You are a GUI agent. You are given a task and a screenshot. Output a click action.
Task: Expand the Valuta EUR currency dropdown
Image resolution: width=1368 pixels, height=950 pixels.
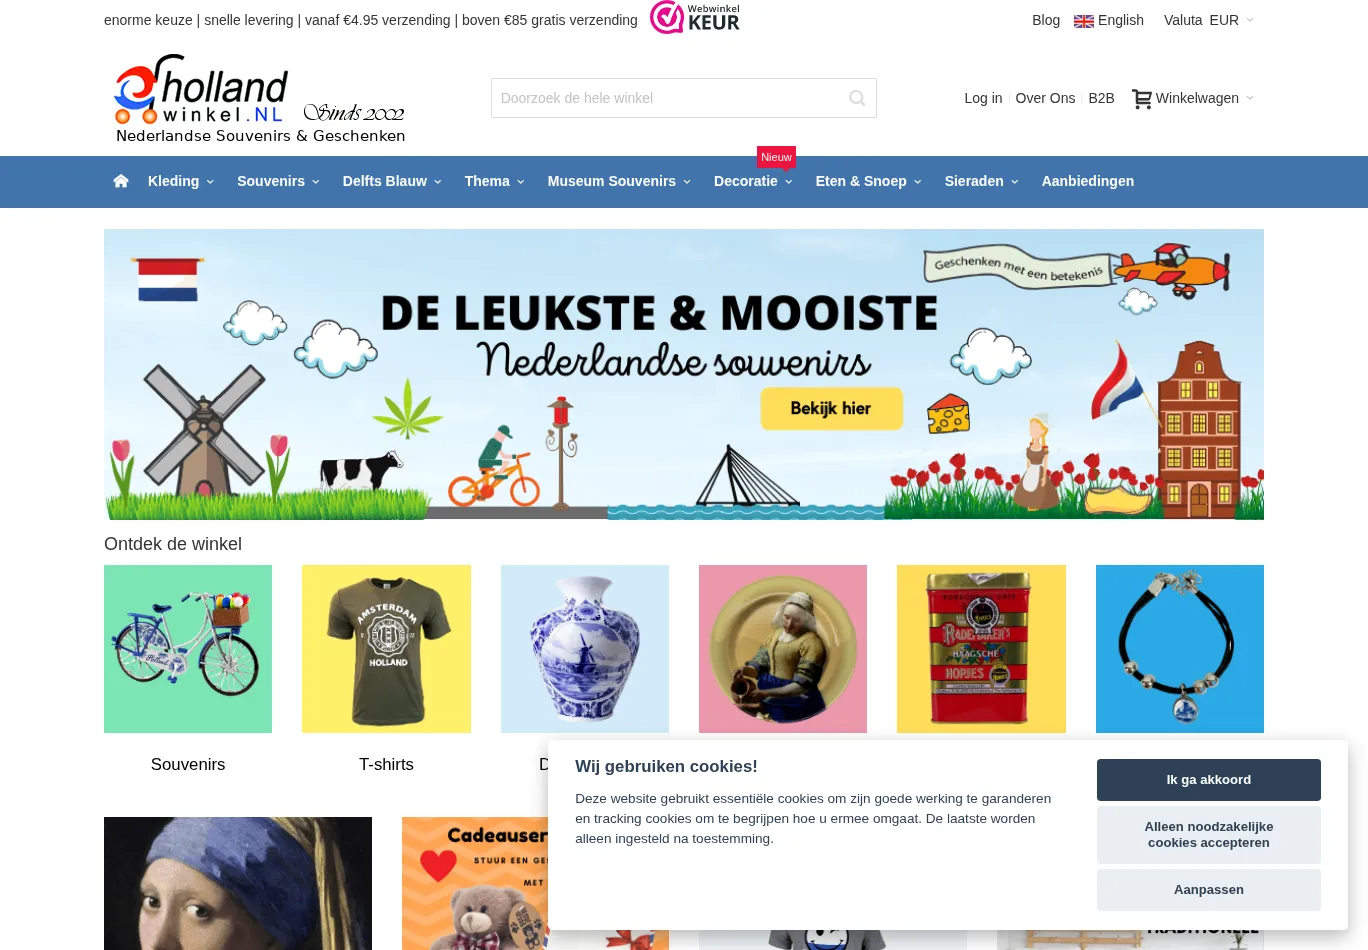(x=1208, y=20)
